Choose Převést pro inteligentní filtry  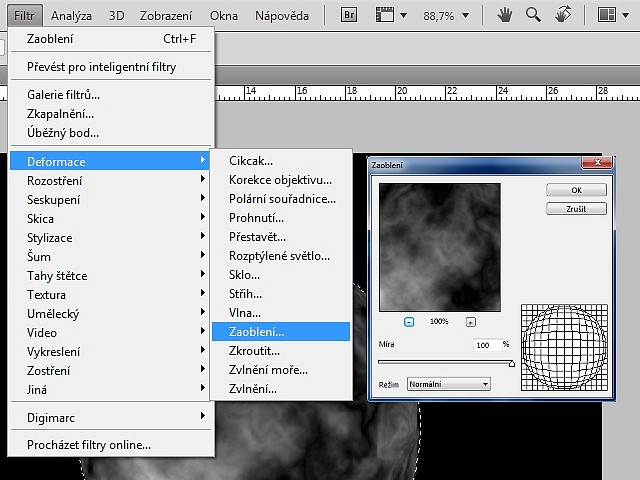click(x=110, y=67)
